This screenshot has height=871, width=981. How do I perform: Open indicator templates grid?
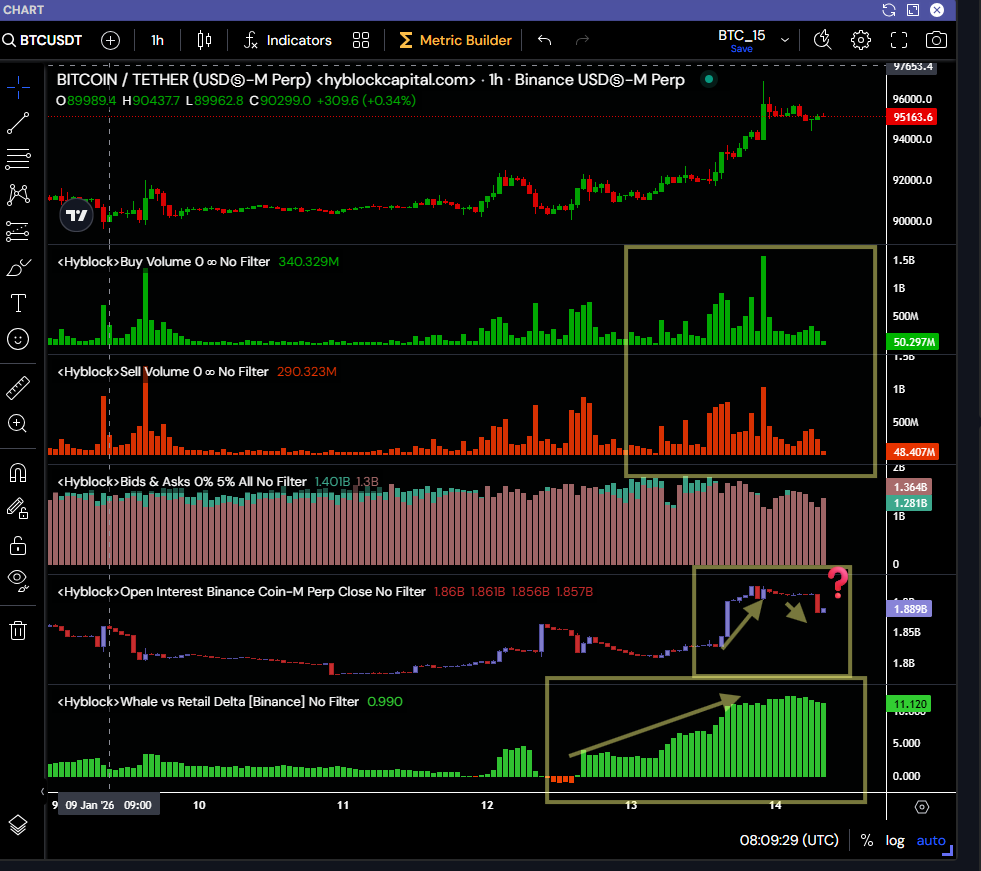coord(361,41)
